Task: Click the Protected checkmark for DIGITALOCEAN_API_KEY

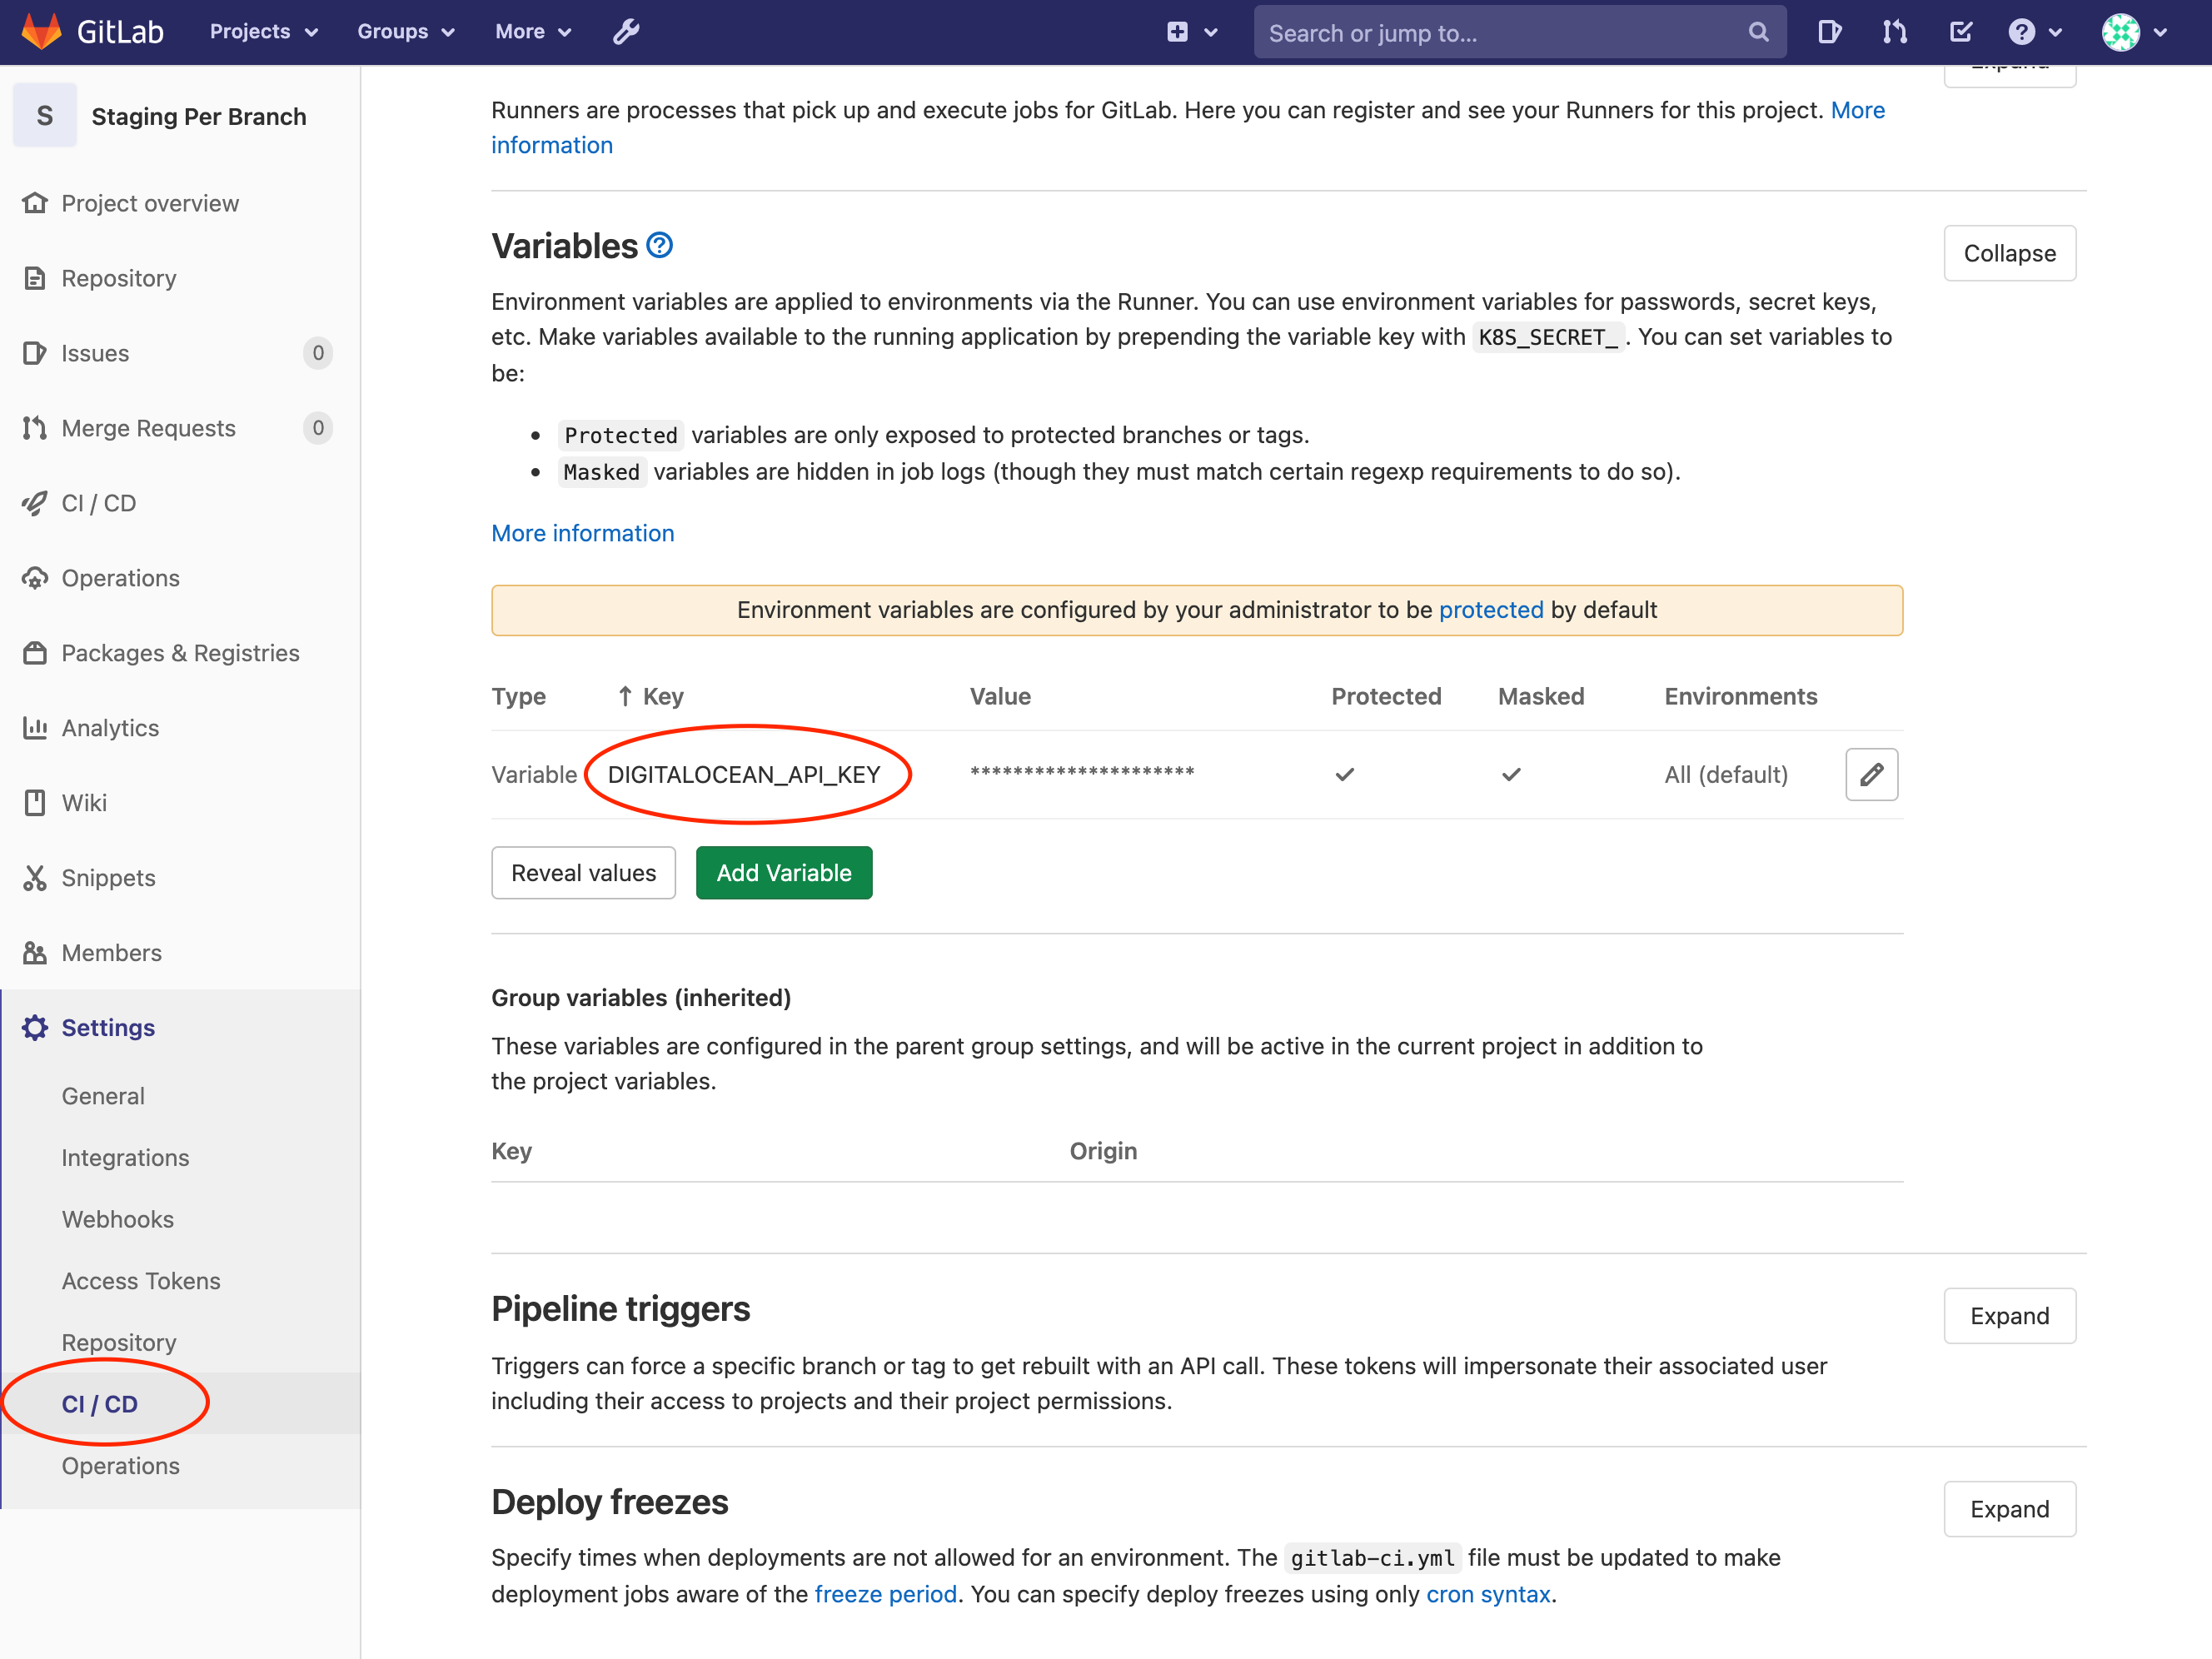Action: point(1345,774)
